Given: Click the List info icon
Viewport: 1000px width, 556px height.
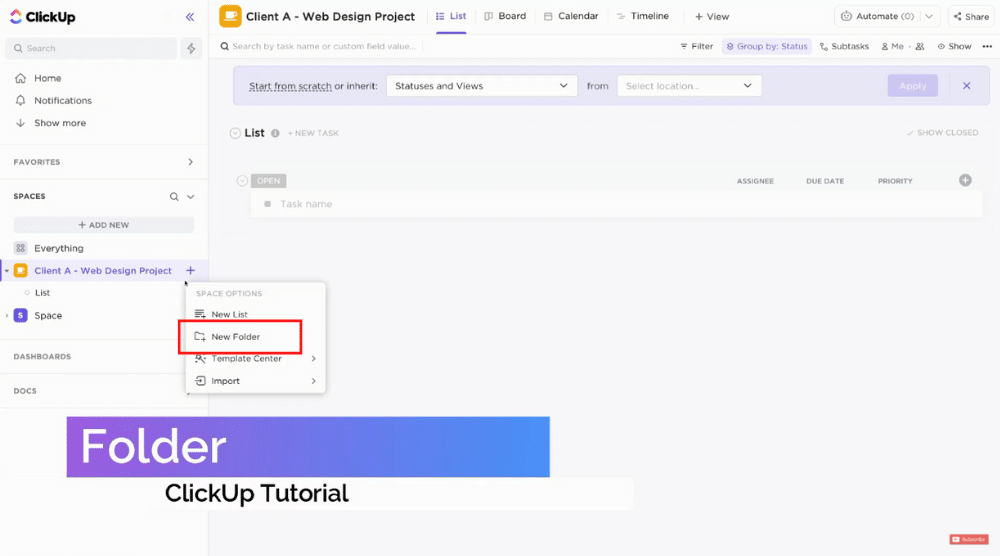Looking at the screenshot, I should coord(276,133).
